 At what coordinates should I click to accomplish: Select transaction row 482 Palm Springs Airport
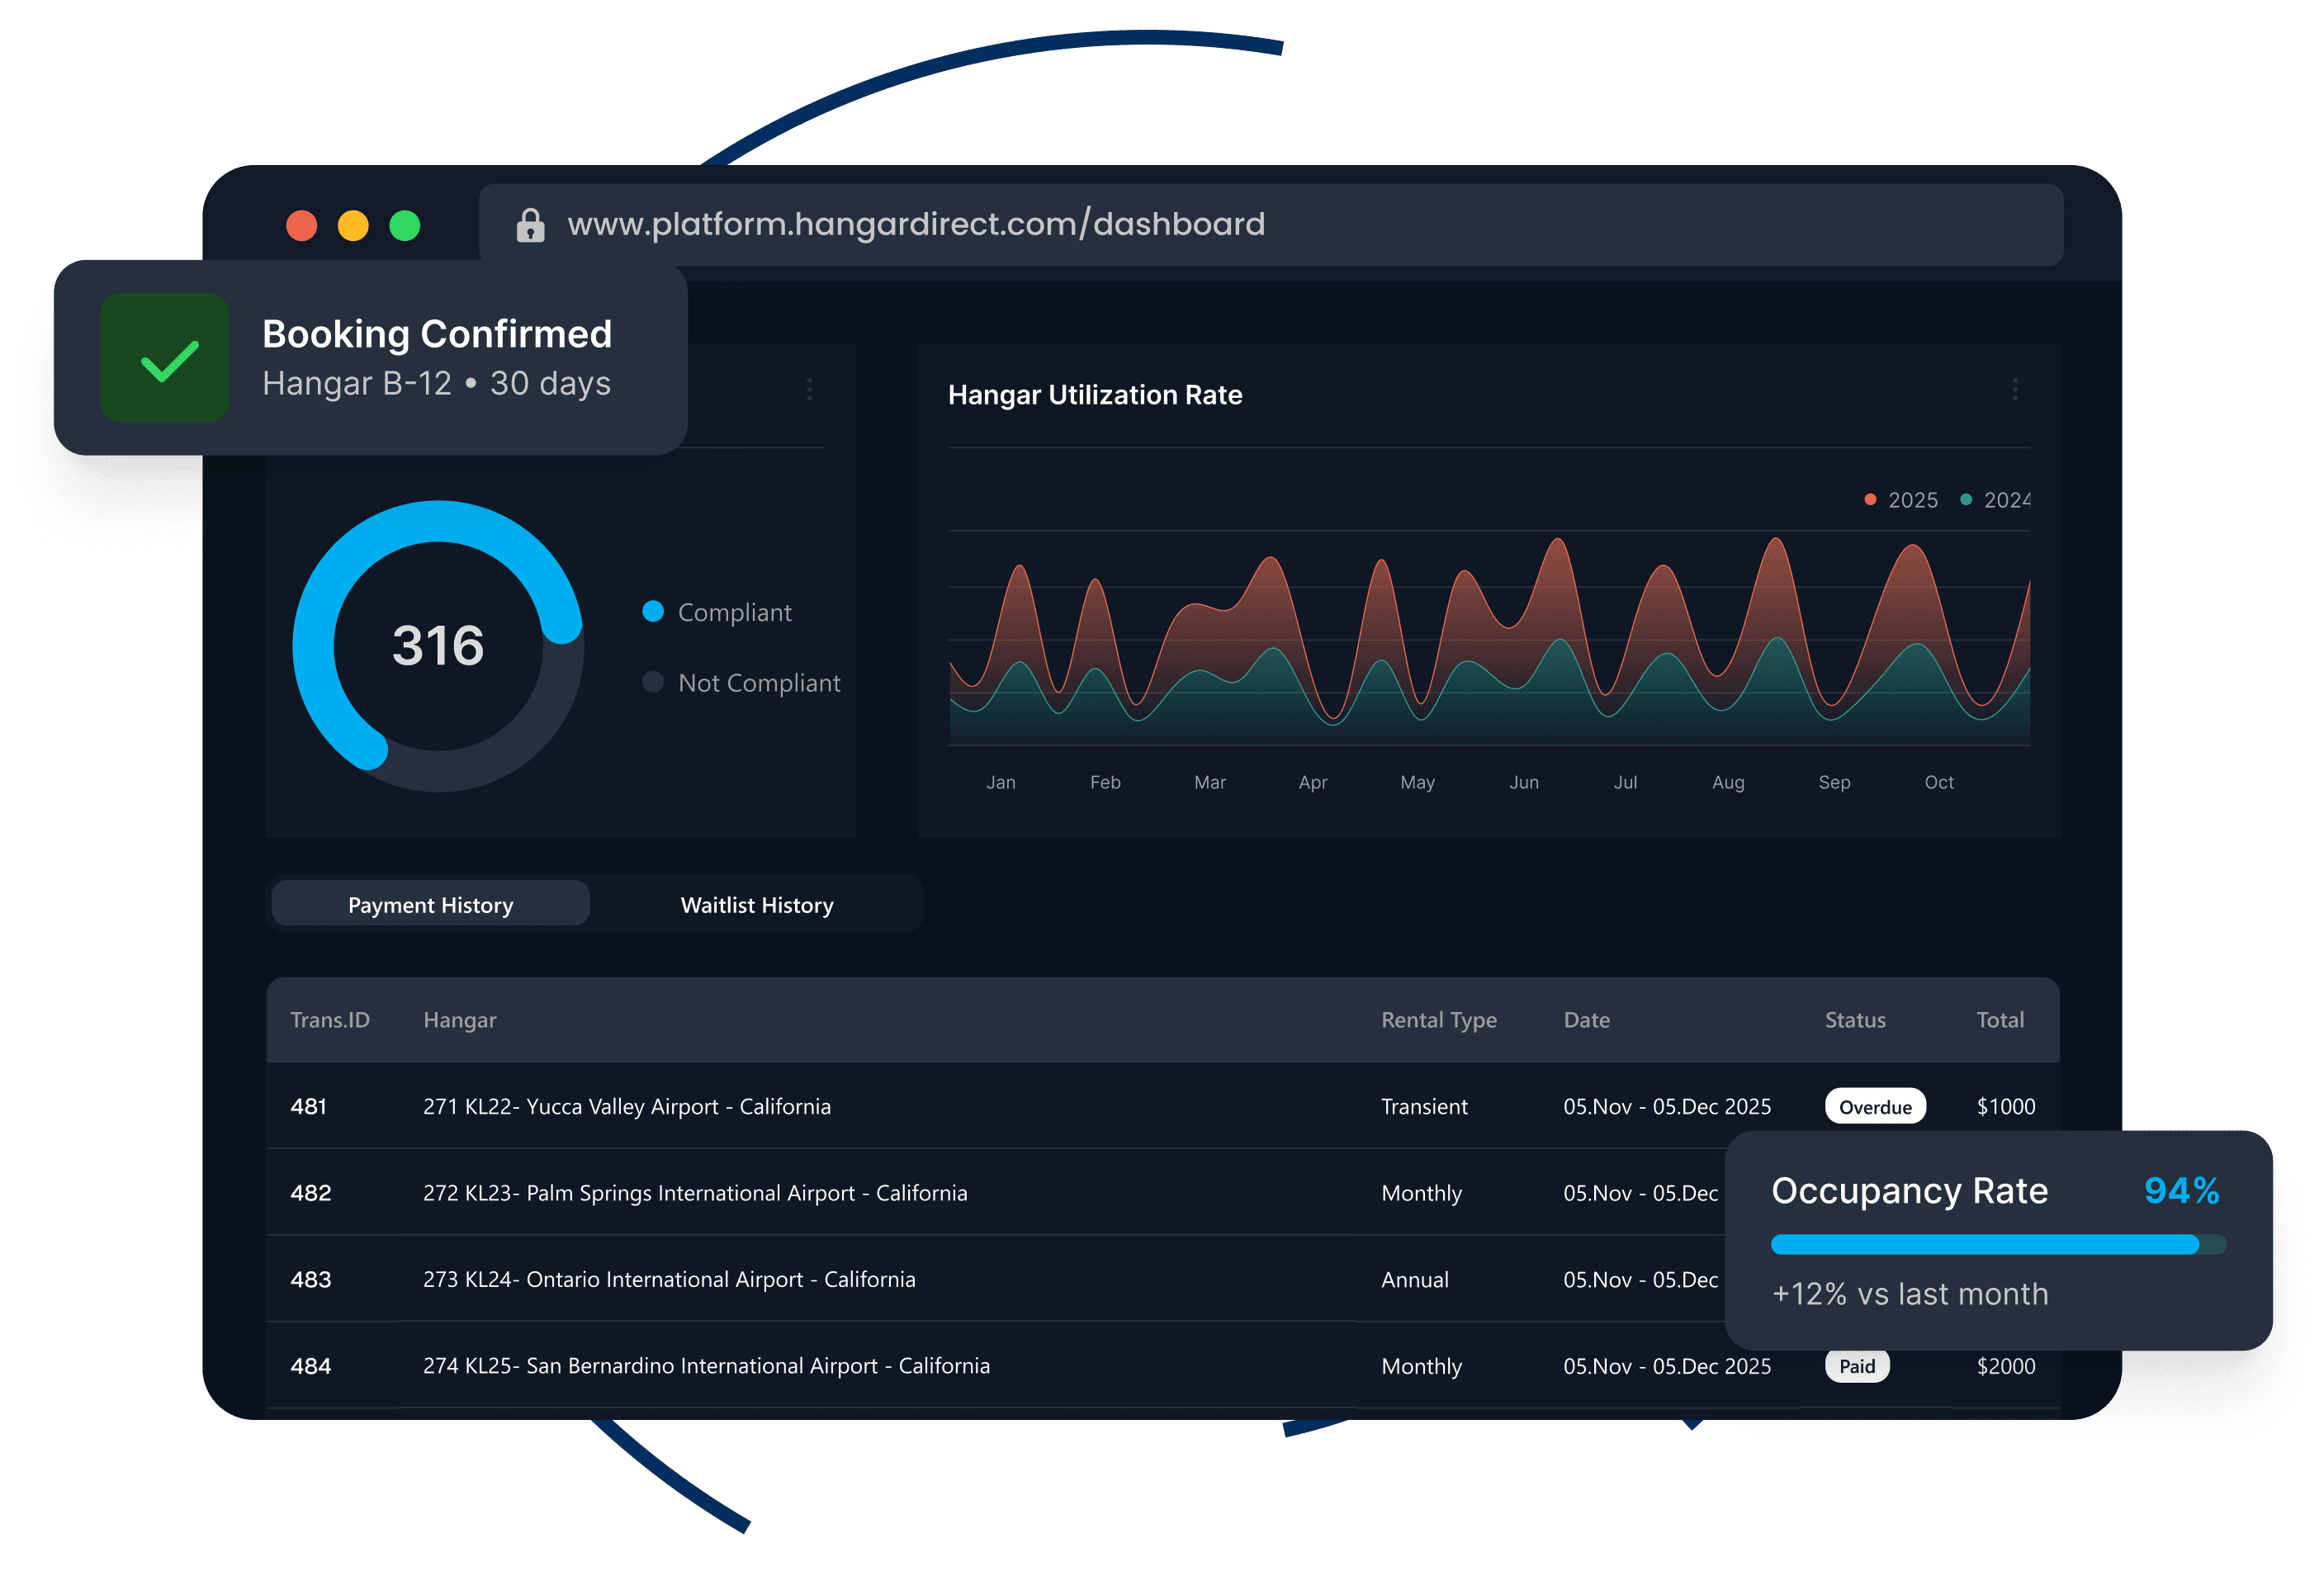(696, 1193)
